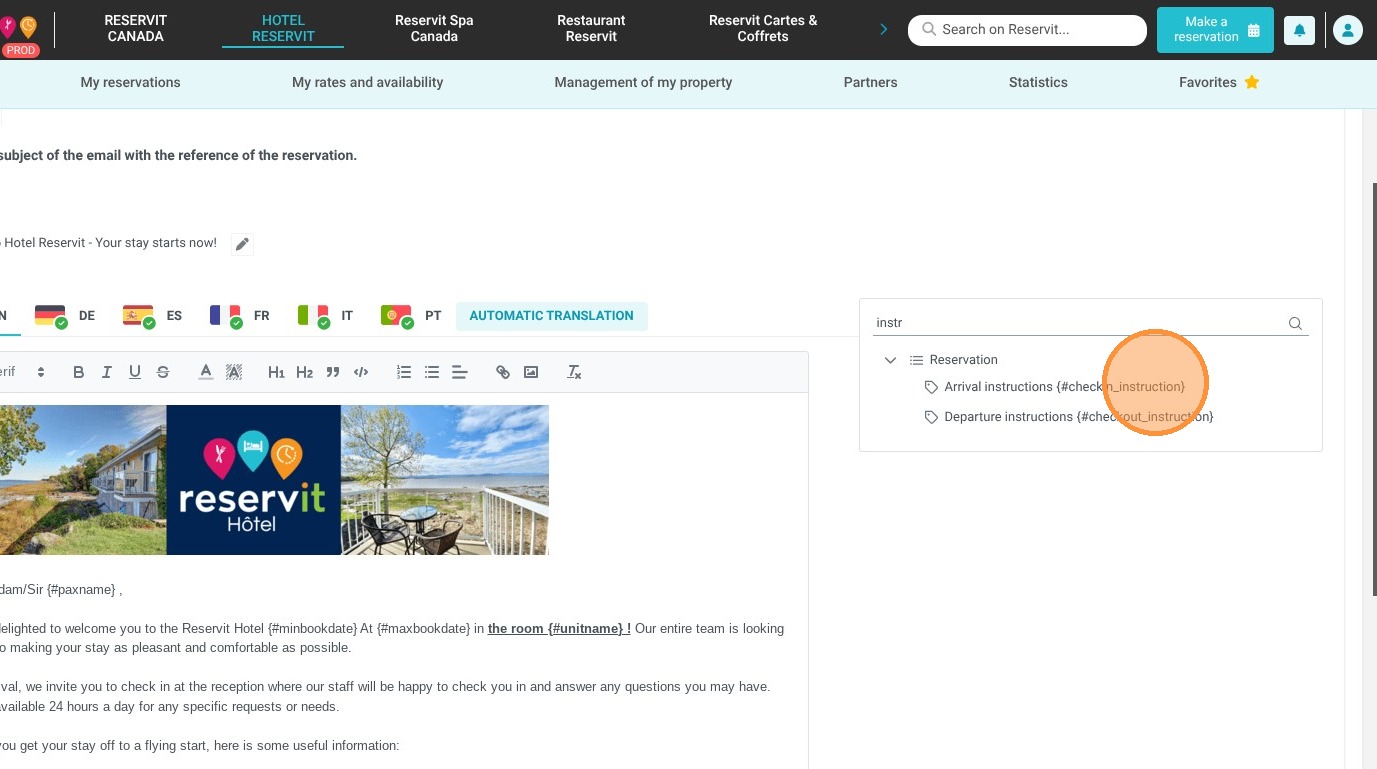Viewport: 1377px width, 769px height.
Task: Open the Favorites menu
Action: click(x=1219, y=83)
